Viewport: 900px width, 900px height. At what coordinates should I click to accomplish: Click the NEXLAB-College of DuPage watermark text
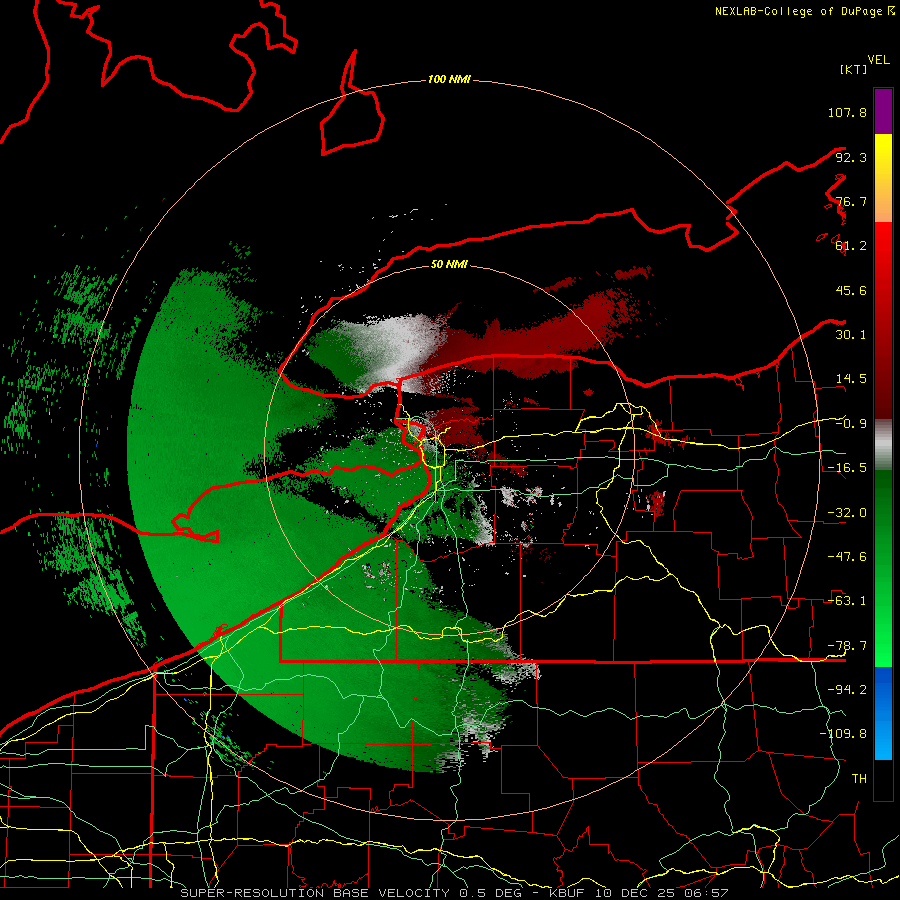[804, 11]
